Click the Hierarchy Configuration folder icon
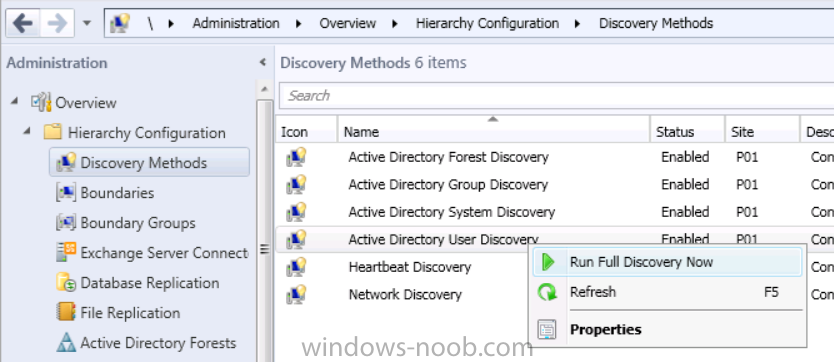Image resolution: width=834 pixels, height=362 pixels. pos(53,132)
